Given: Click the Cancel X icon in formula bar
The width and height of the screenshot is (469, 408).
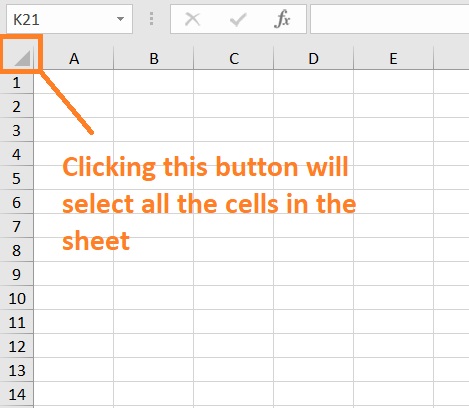Looking at the screenshot, I should click(x=192, y=19).
